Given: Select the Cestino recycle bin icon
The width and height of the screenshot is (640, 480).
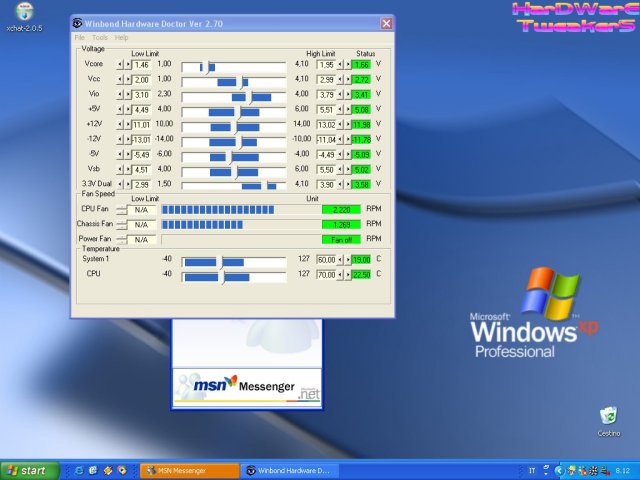Looking at the screenshot, I should click(609, 422).
